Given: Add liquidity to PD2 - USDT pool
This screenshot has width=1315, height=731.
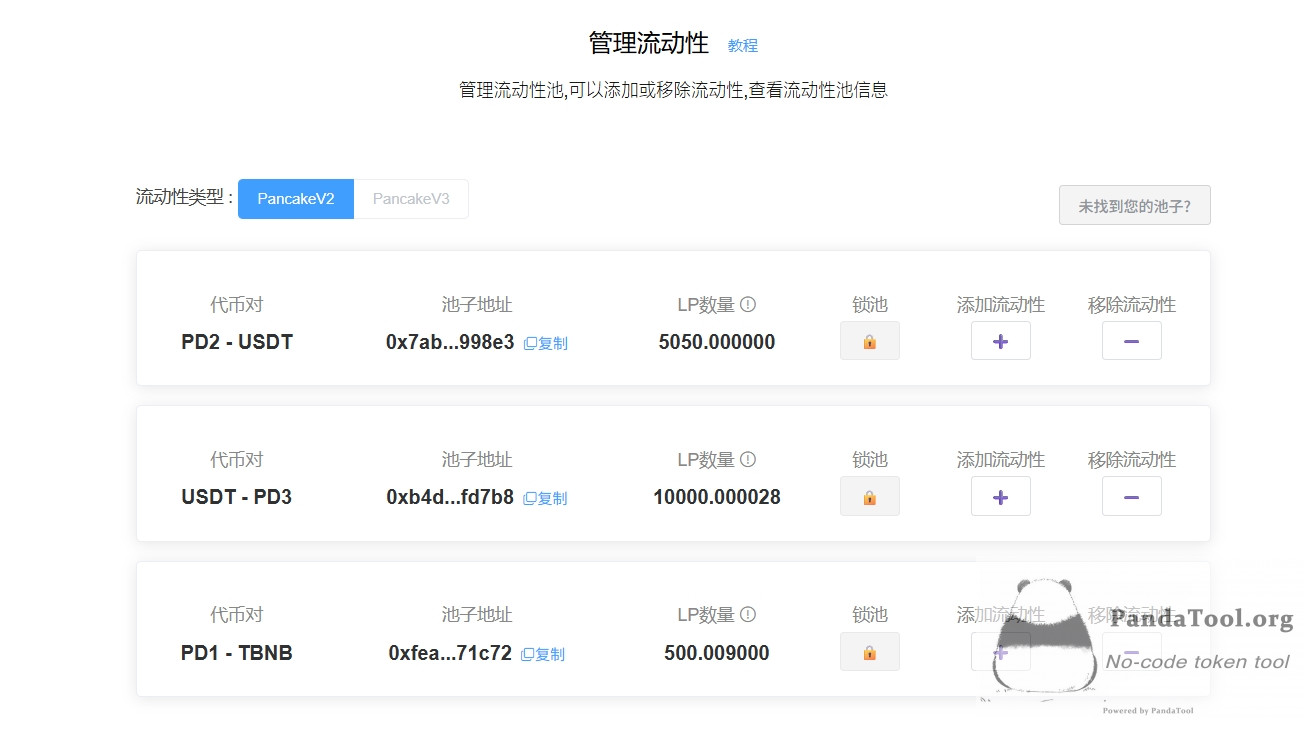Looking at the screenshot, I should coord(1000,341).
